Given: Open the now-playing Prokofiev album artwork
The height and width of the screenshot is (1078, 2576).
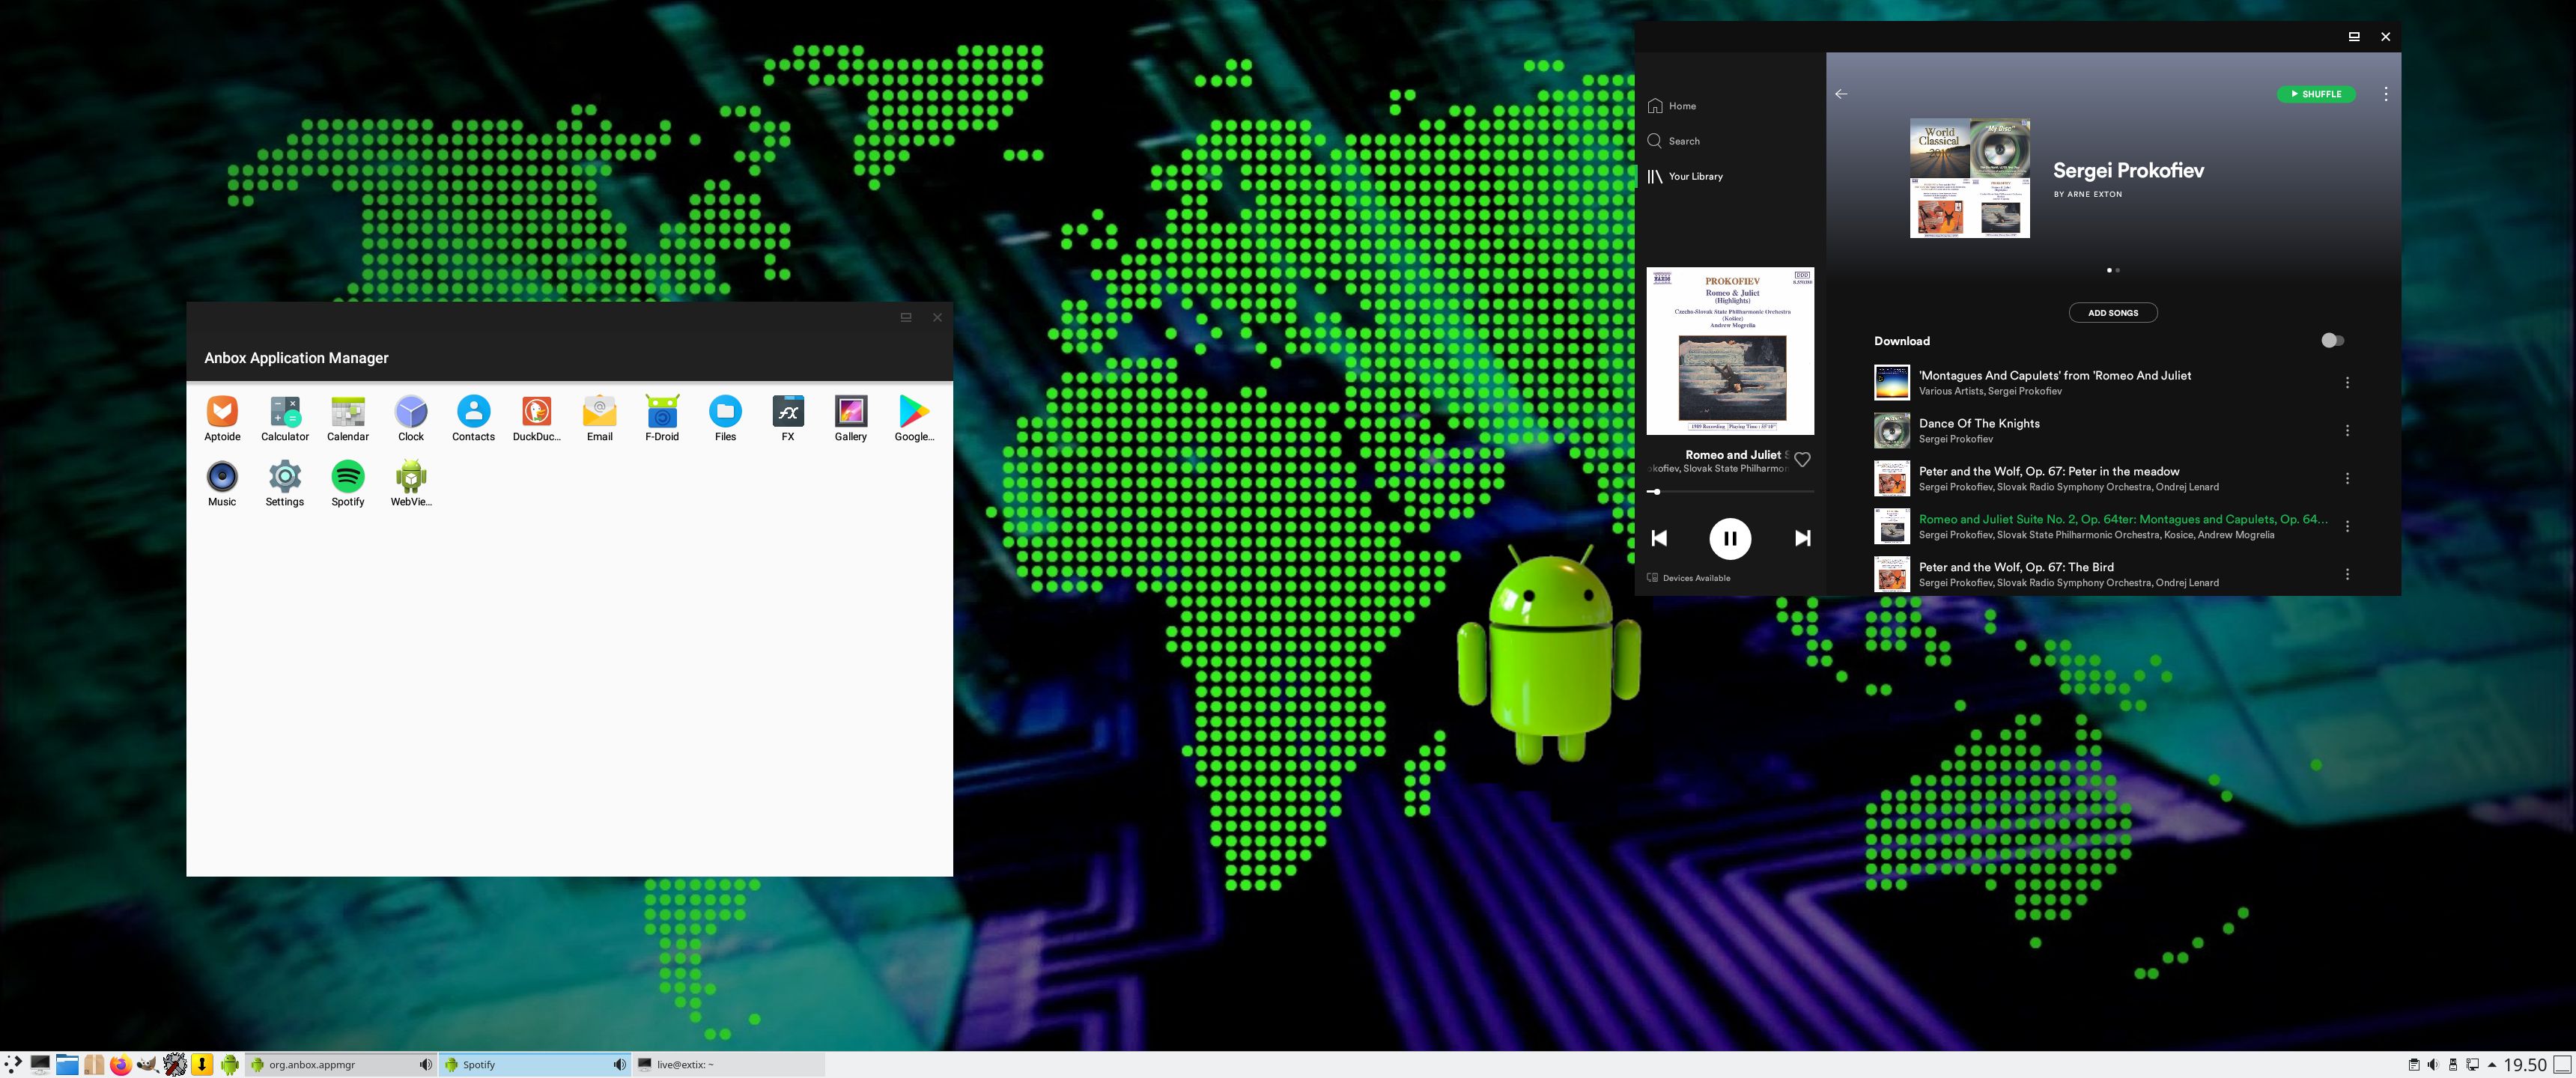Looking at the screenshot, I should click(1730, 351).
